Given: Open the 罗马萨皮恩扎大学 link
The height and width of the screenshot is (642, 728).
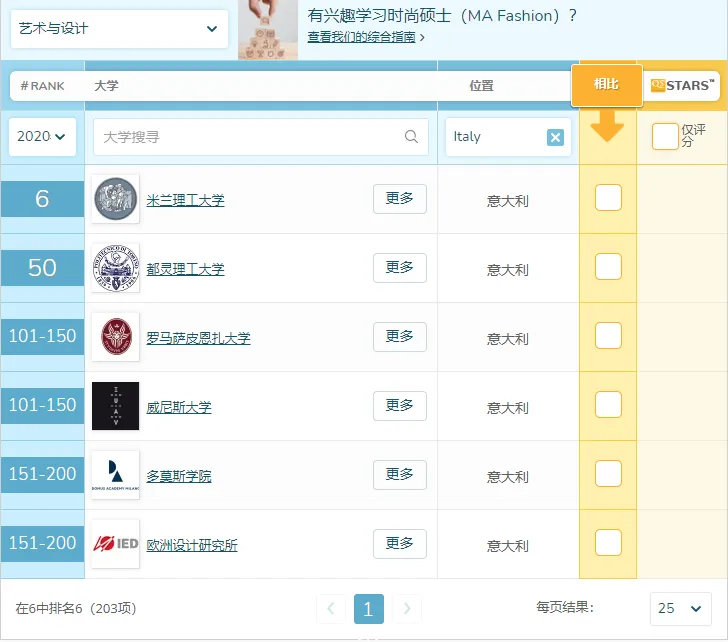Looking at the screenshot, I should (x=198, y=338).
